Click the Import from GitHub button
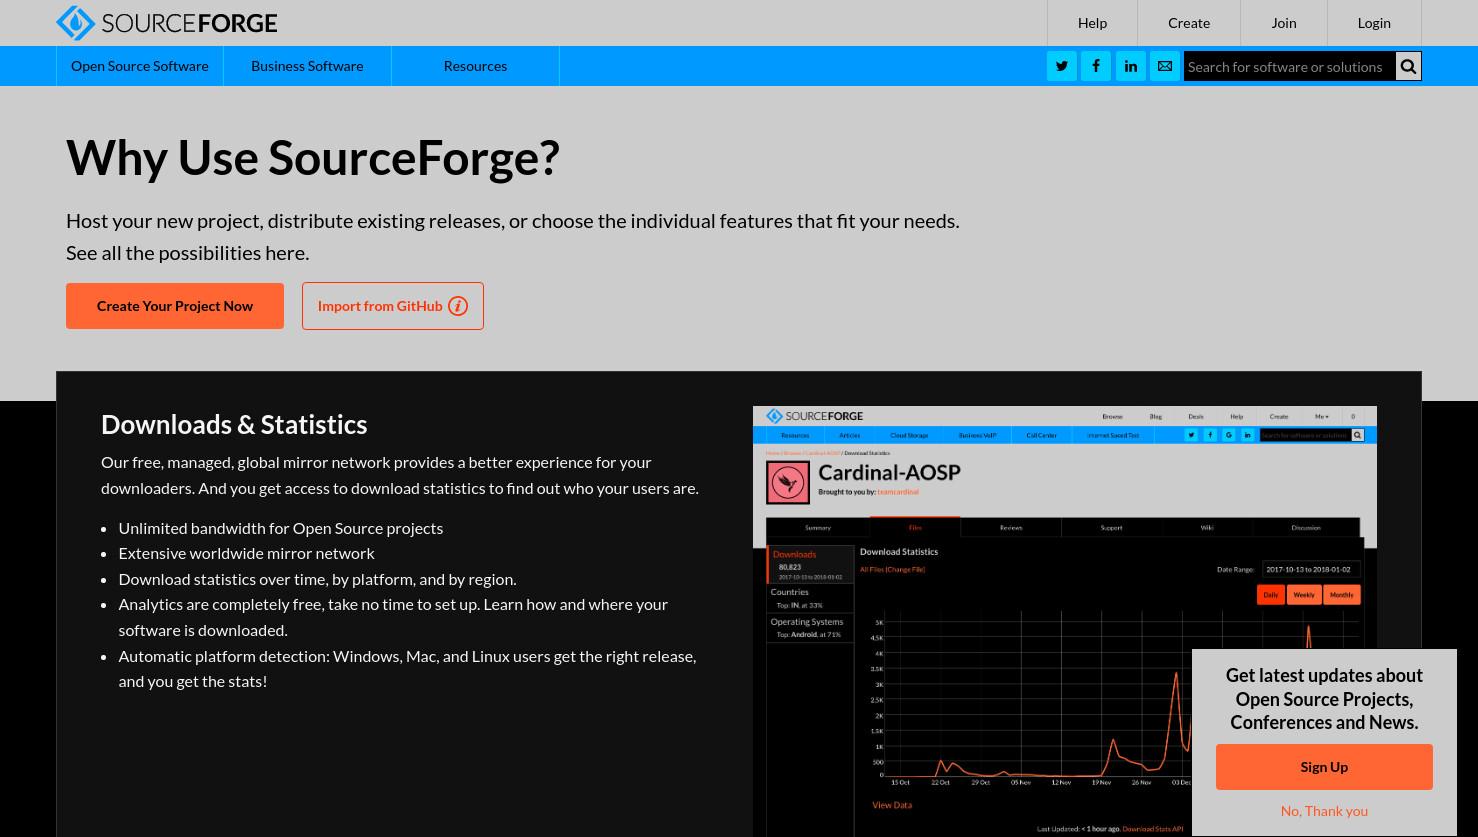The width and height of the screenshot is (1478, 837). [x=393, y=306]
